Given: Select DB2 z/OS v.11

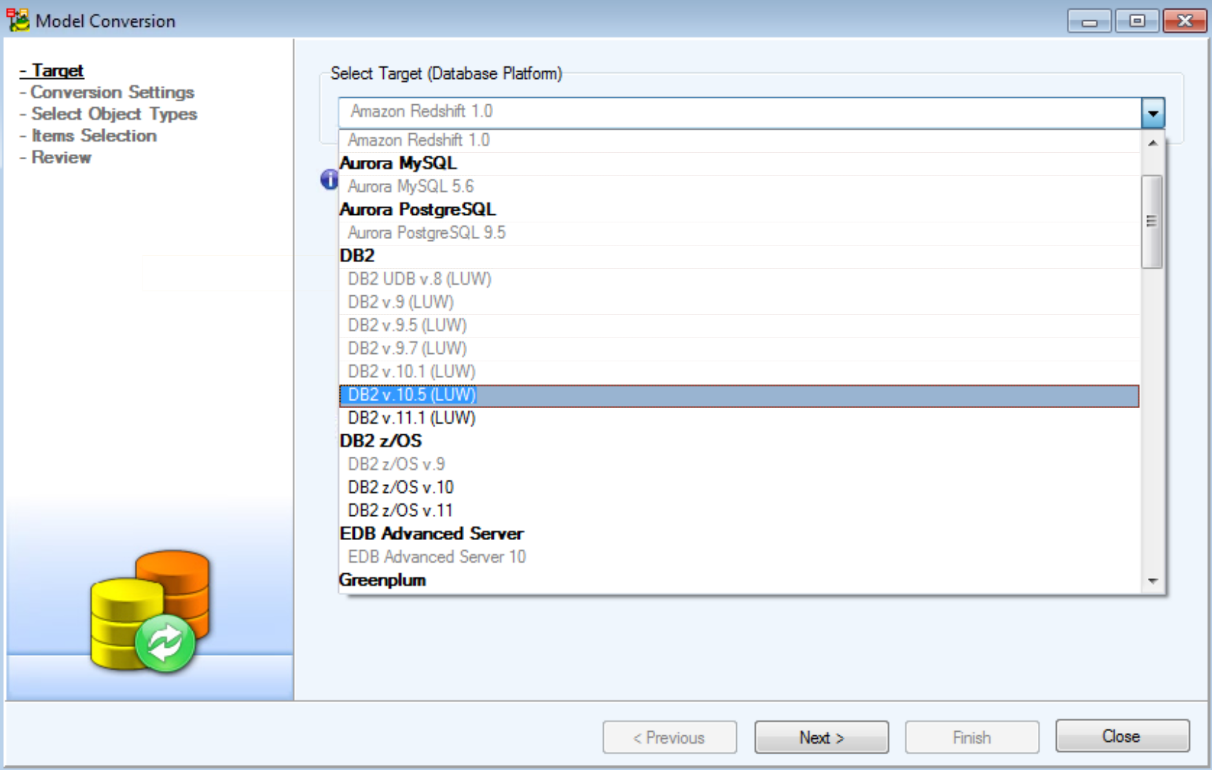Looking at the screenshot, I should (x=740, y=510).
